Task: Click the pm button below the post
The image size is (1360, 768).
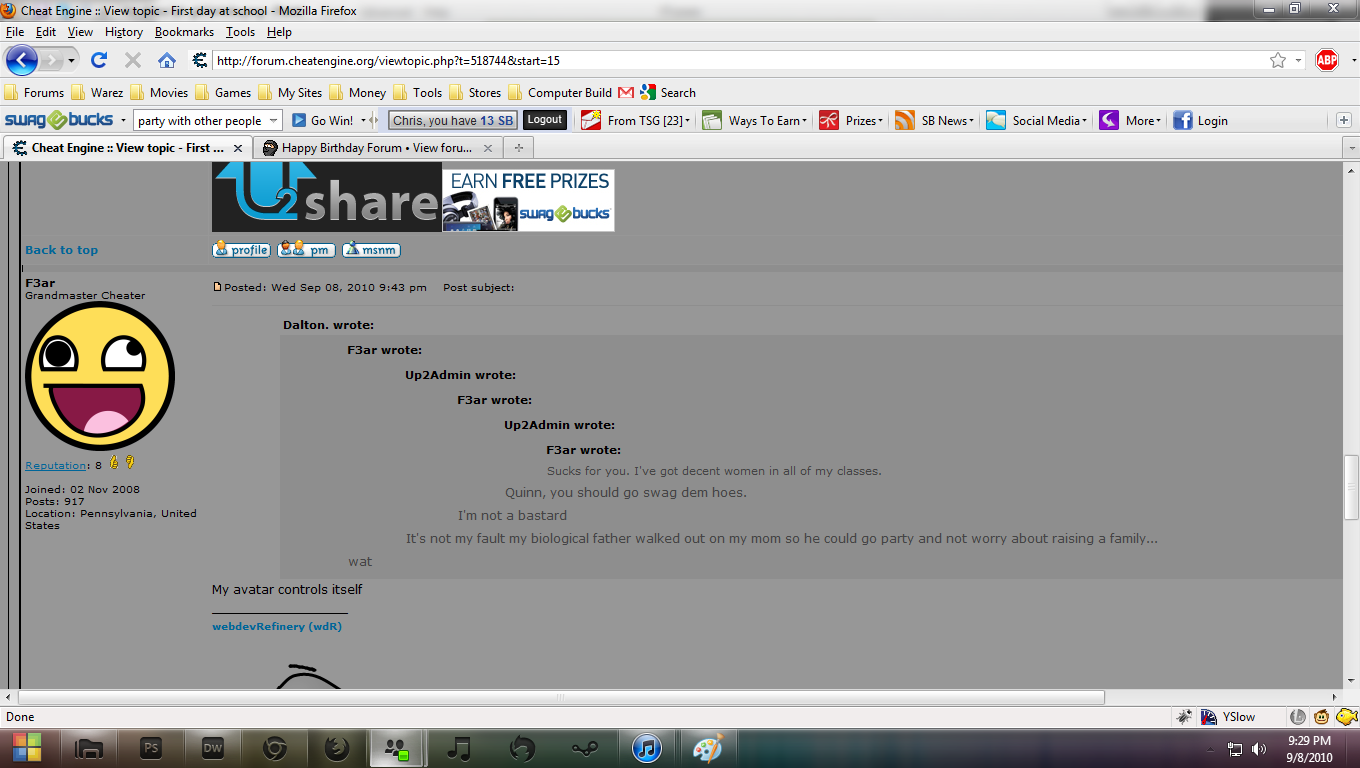Action: coord(306,249)
